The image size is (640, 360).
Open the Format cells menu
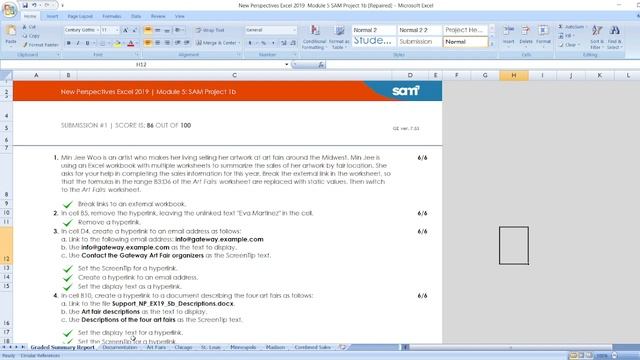(x=543, y=36)
